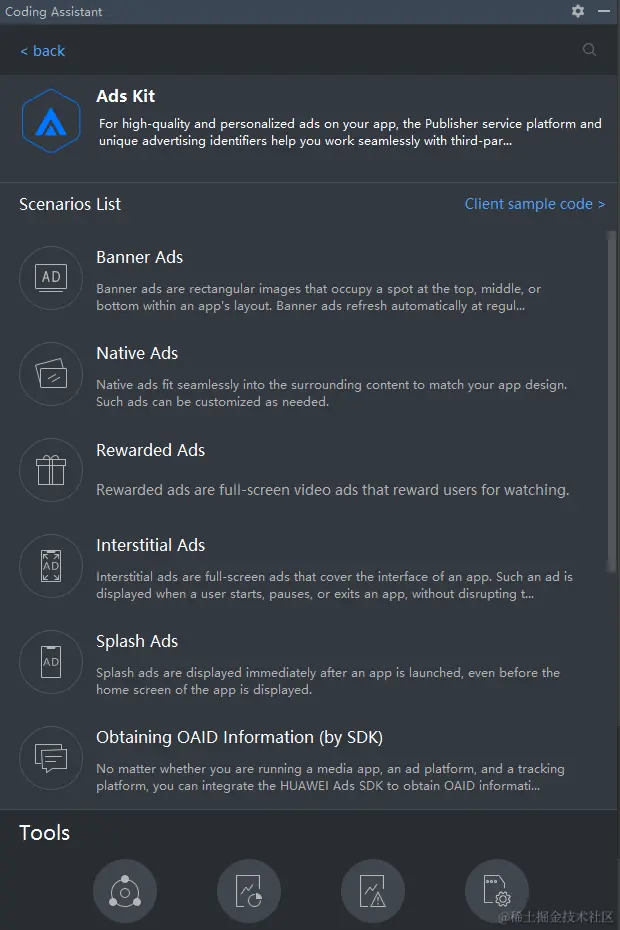The width and height of the screenshot is (620, 930).
Task: Open the file with gear settings tool
Action: 497,891
